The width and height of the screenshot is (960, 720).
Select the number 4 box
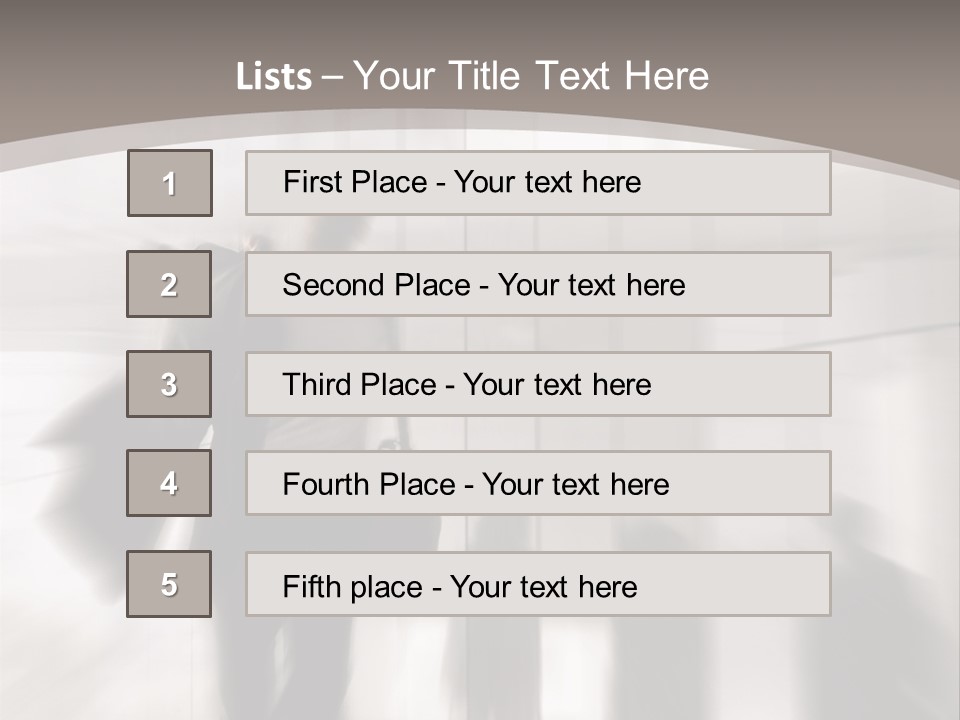[x=169, y=483]
